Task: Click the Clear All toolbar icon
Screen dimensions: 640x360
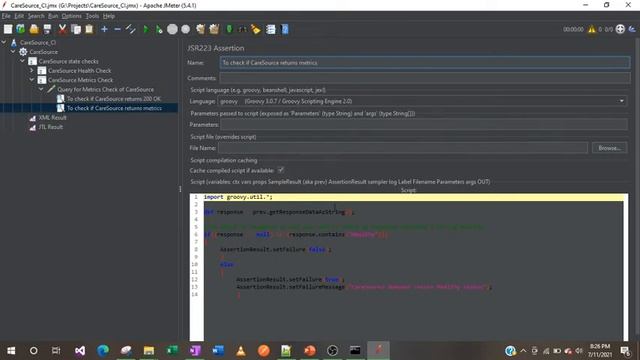Action: coord(214,29)
